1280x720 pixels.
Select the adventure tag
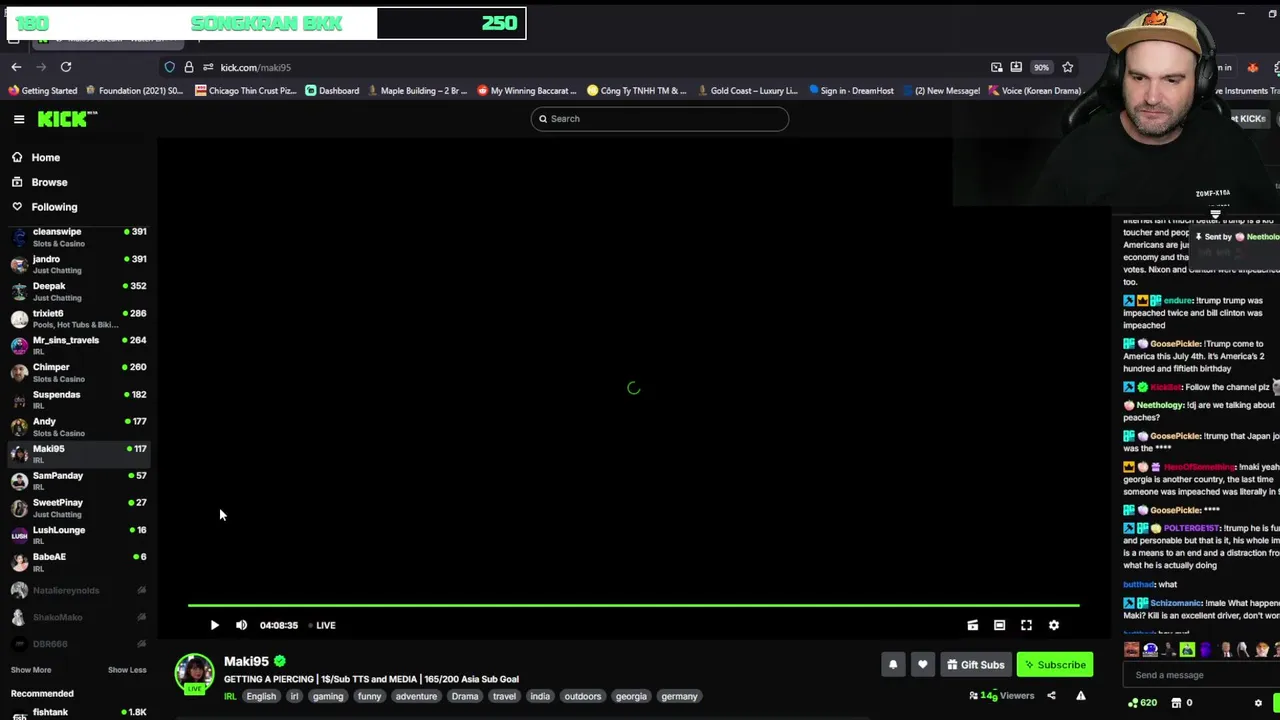pos(416,697)
